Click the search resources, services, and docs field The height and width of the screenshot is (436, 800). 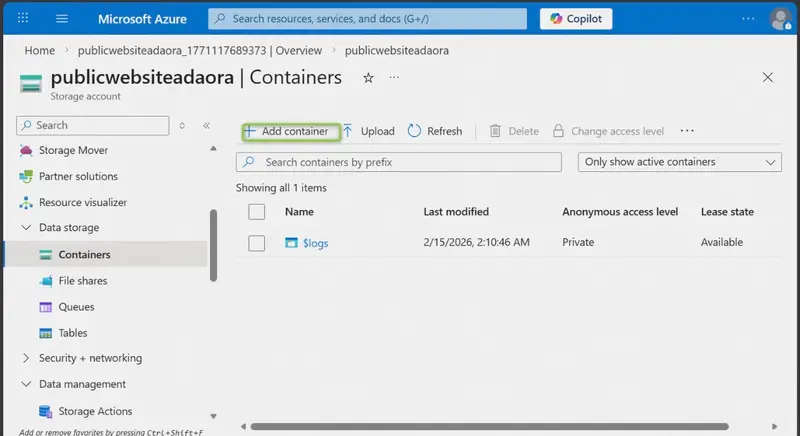point(367,19)
